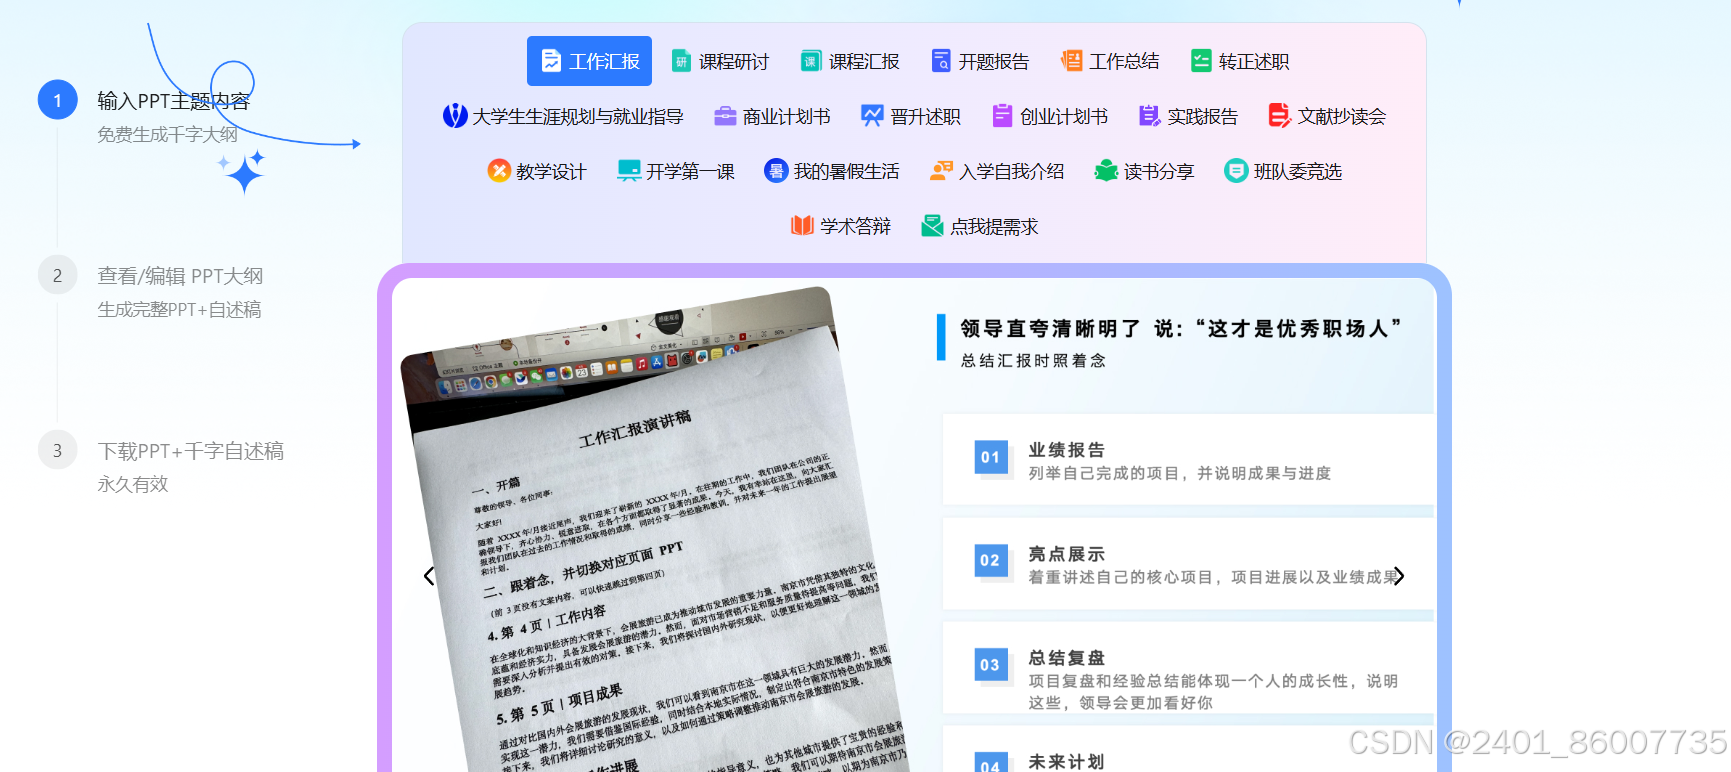Click the 开题报告 document icon
The width and height of the screenshot is (1731, 772).
pyautogui.click(x=941, y=61)
